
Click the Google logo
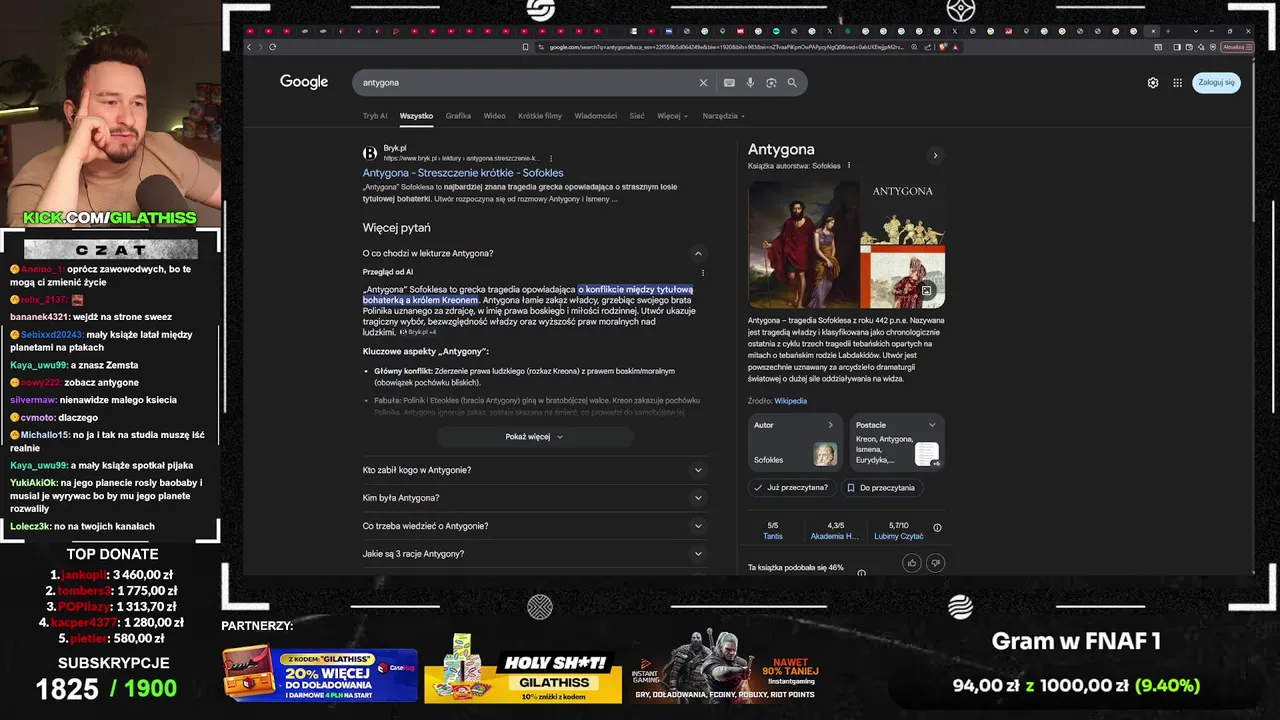(304, 82)
